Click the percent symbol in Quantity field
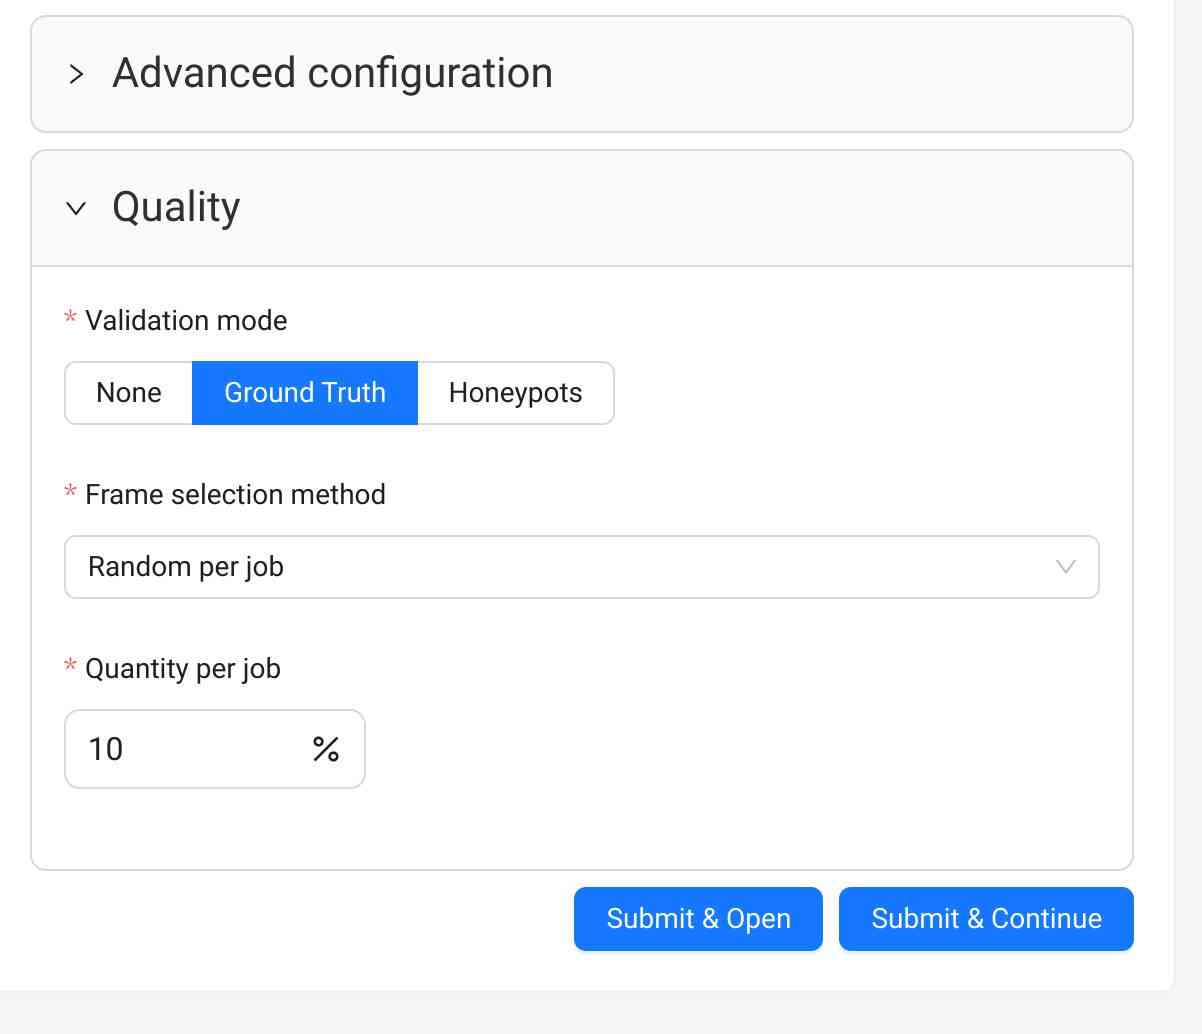The width and height of the screenshot is (1202, 1034). coord(326,748)
